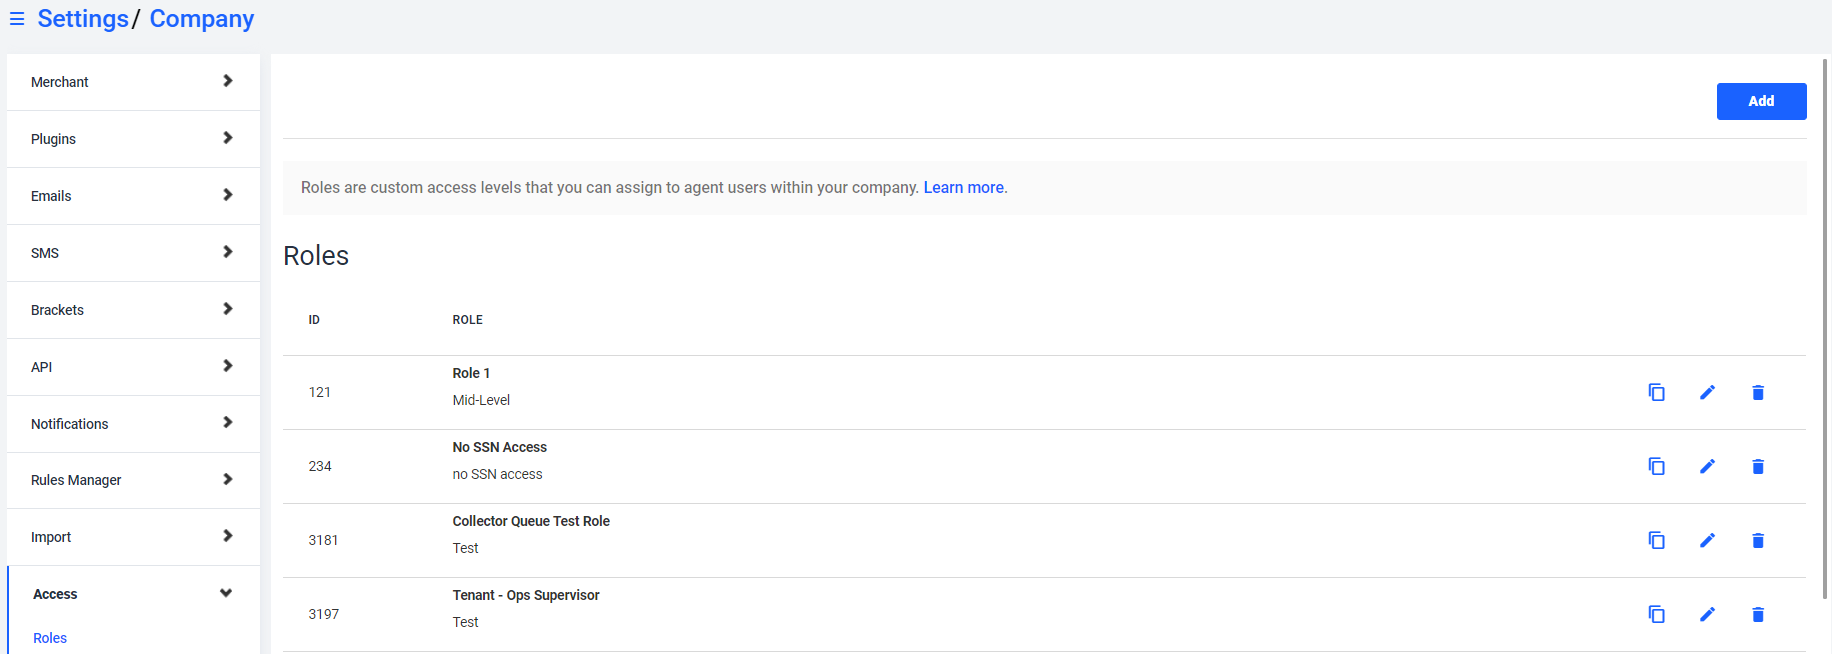Image resolution: width=1832 pixels, height=654 pixels.
Task: Open the Brackets settings menu
Action: pos(133,310)
